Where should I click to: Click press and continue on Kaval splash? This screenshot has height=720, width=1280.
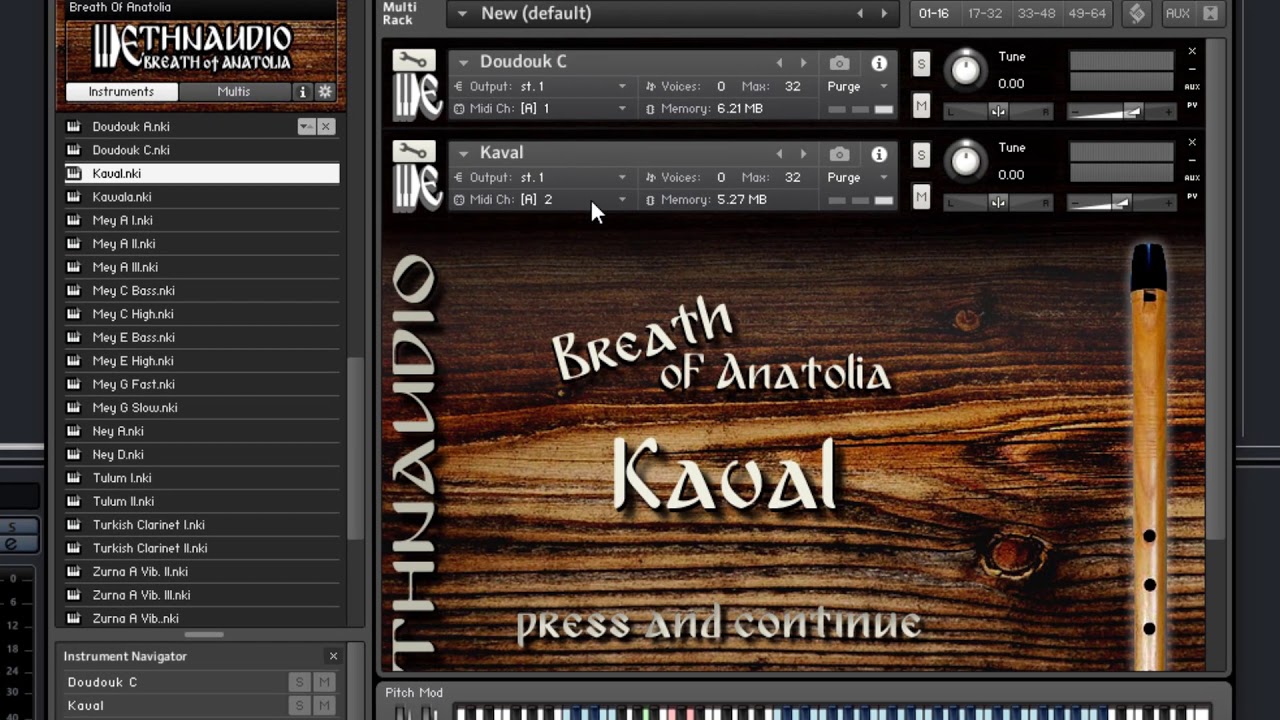718,625
